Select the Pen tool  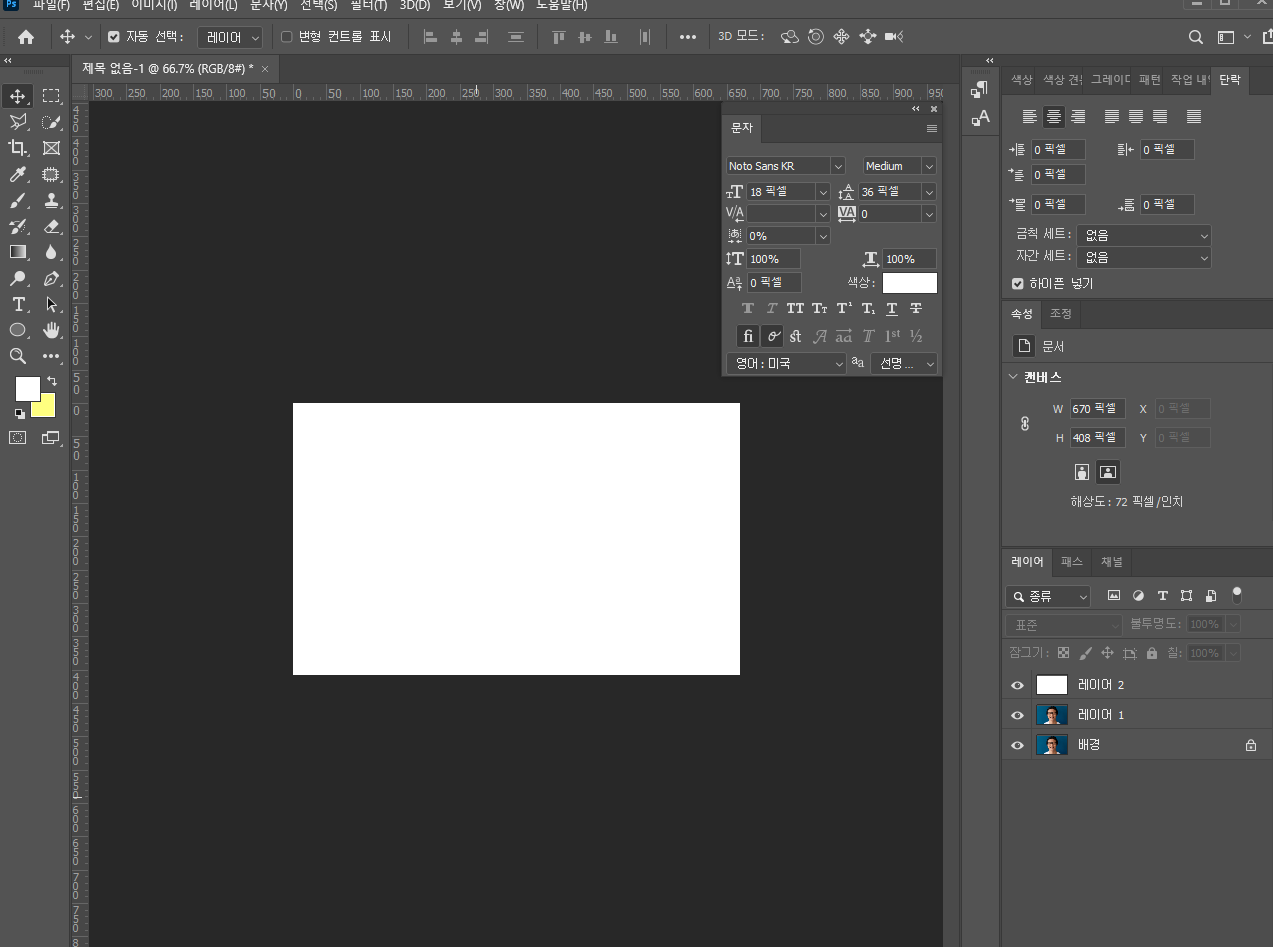[51, 278]
